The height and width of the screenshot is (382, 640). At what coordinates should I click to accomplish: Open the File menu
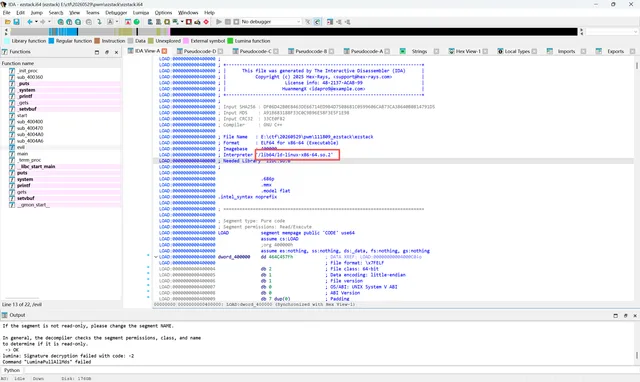coord(7,13)
